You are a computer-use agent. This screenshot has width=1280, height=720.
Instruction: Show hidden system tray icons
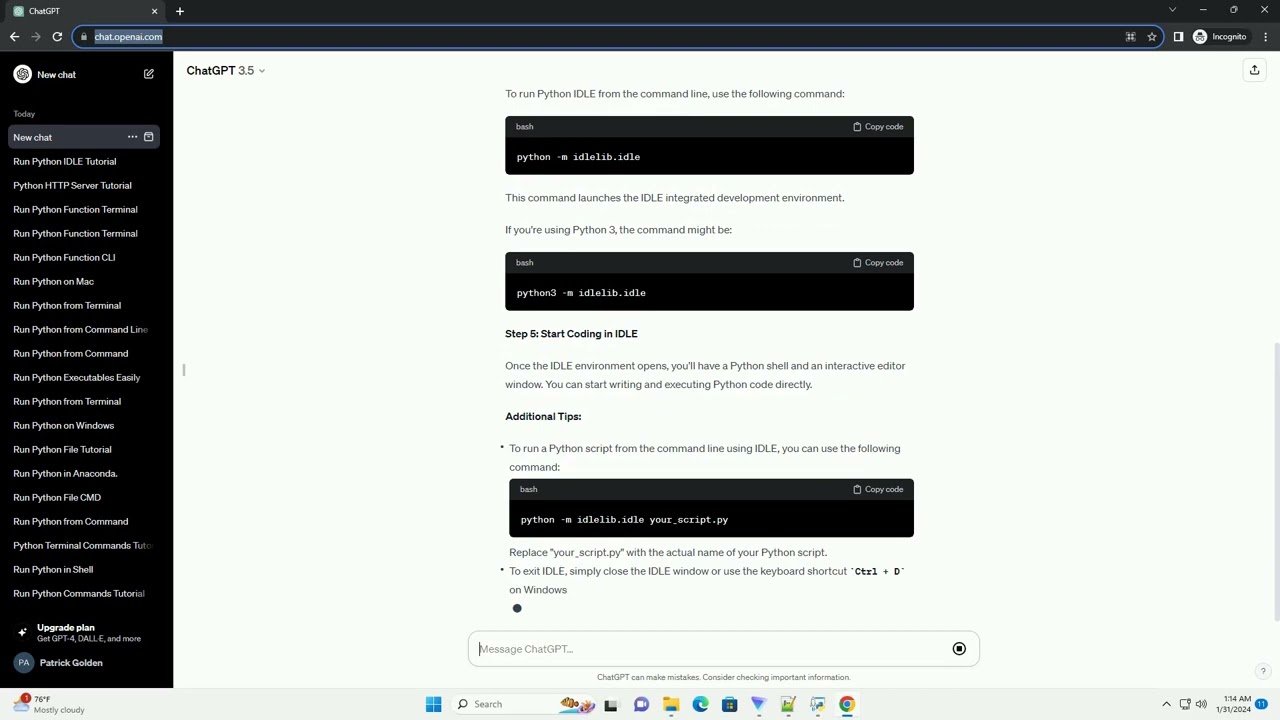coord(1166,704)
